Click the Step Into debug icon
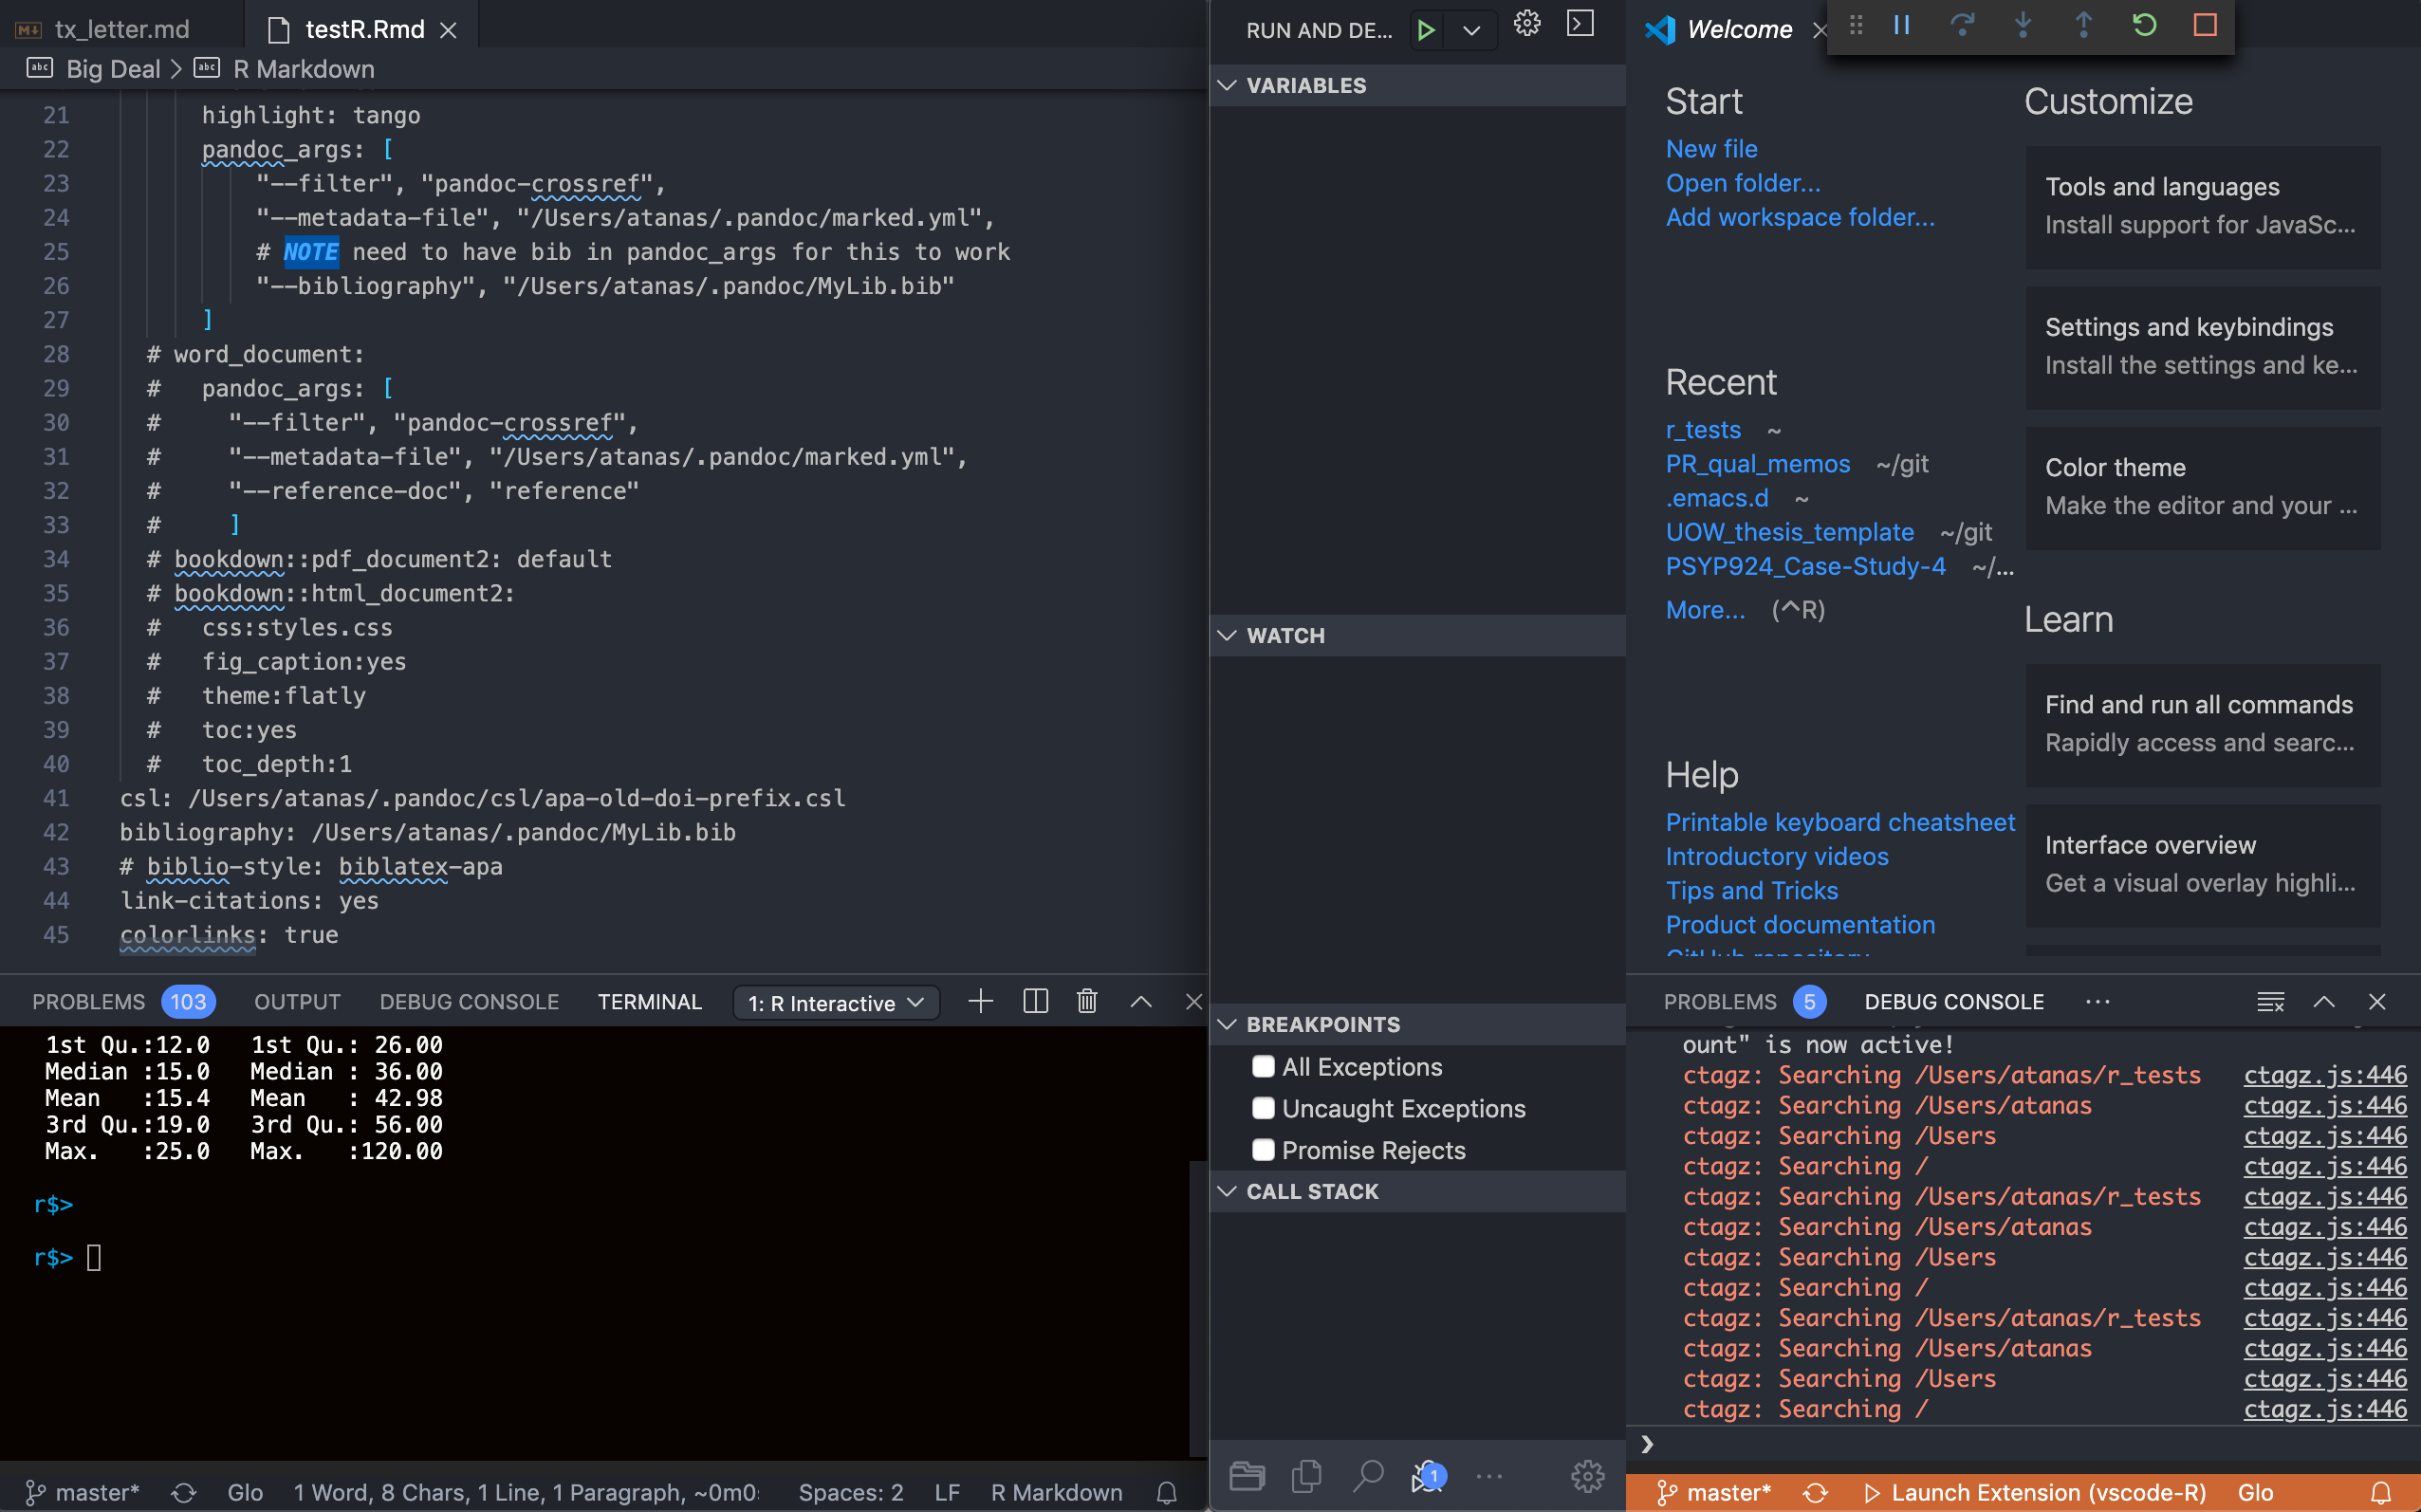 click(2023, 25)
